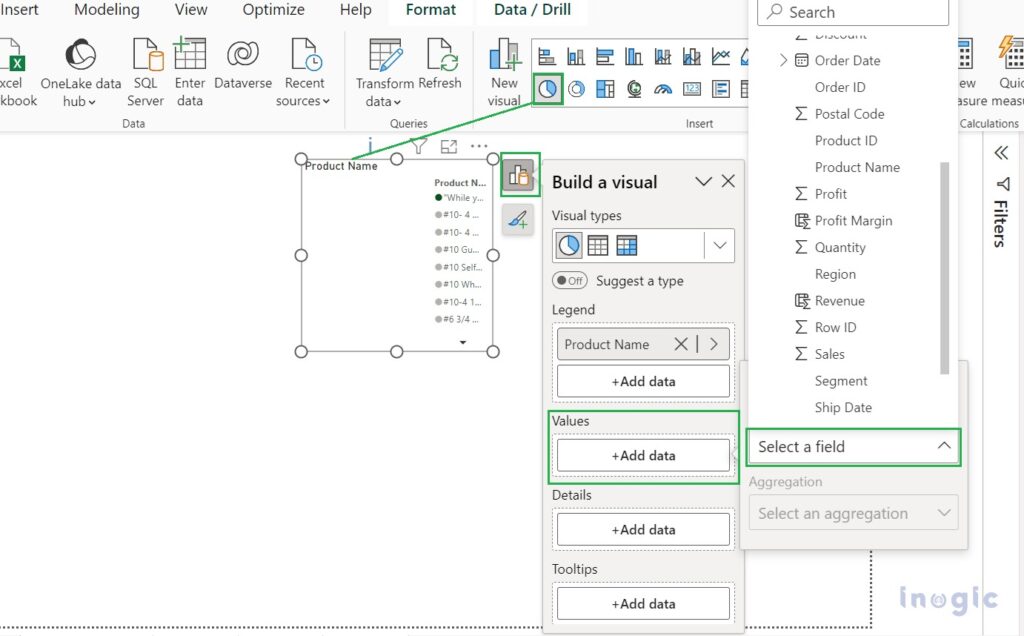This screenshot has height=636, width=1024.
Task: Expand the Order Date hierarchy
Action: (x=783, y=60)
